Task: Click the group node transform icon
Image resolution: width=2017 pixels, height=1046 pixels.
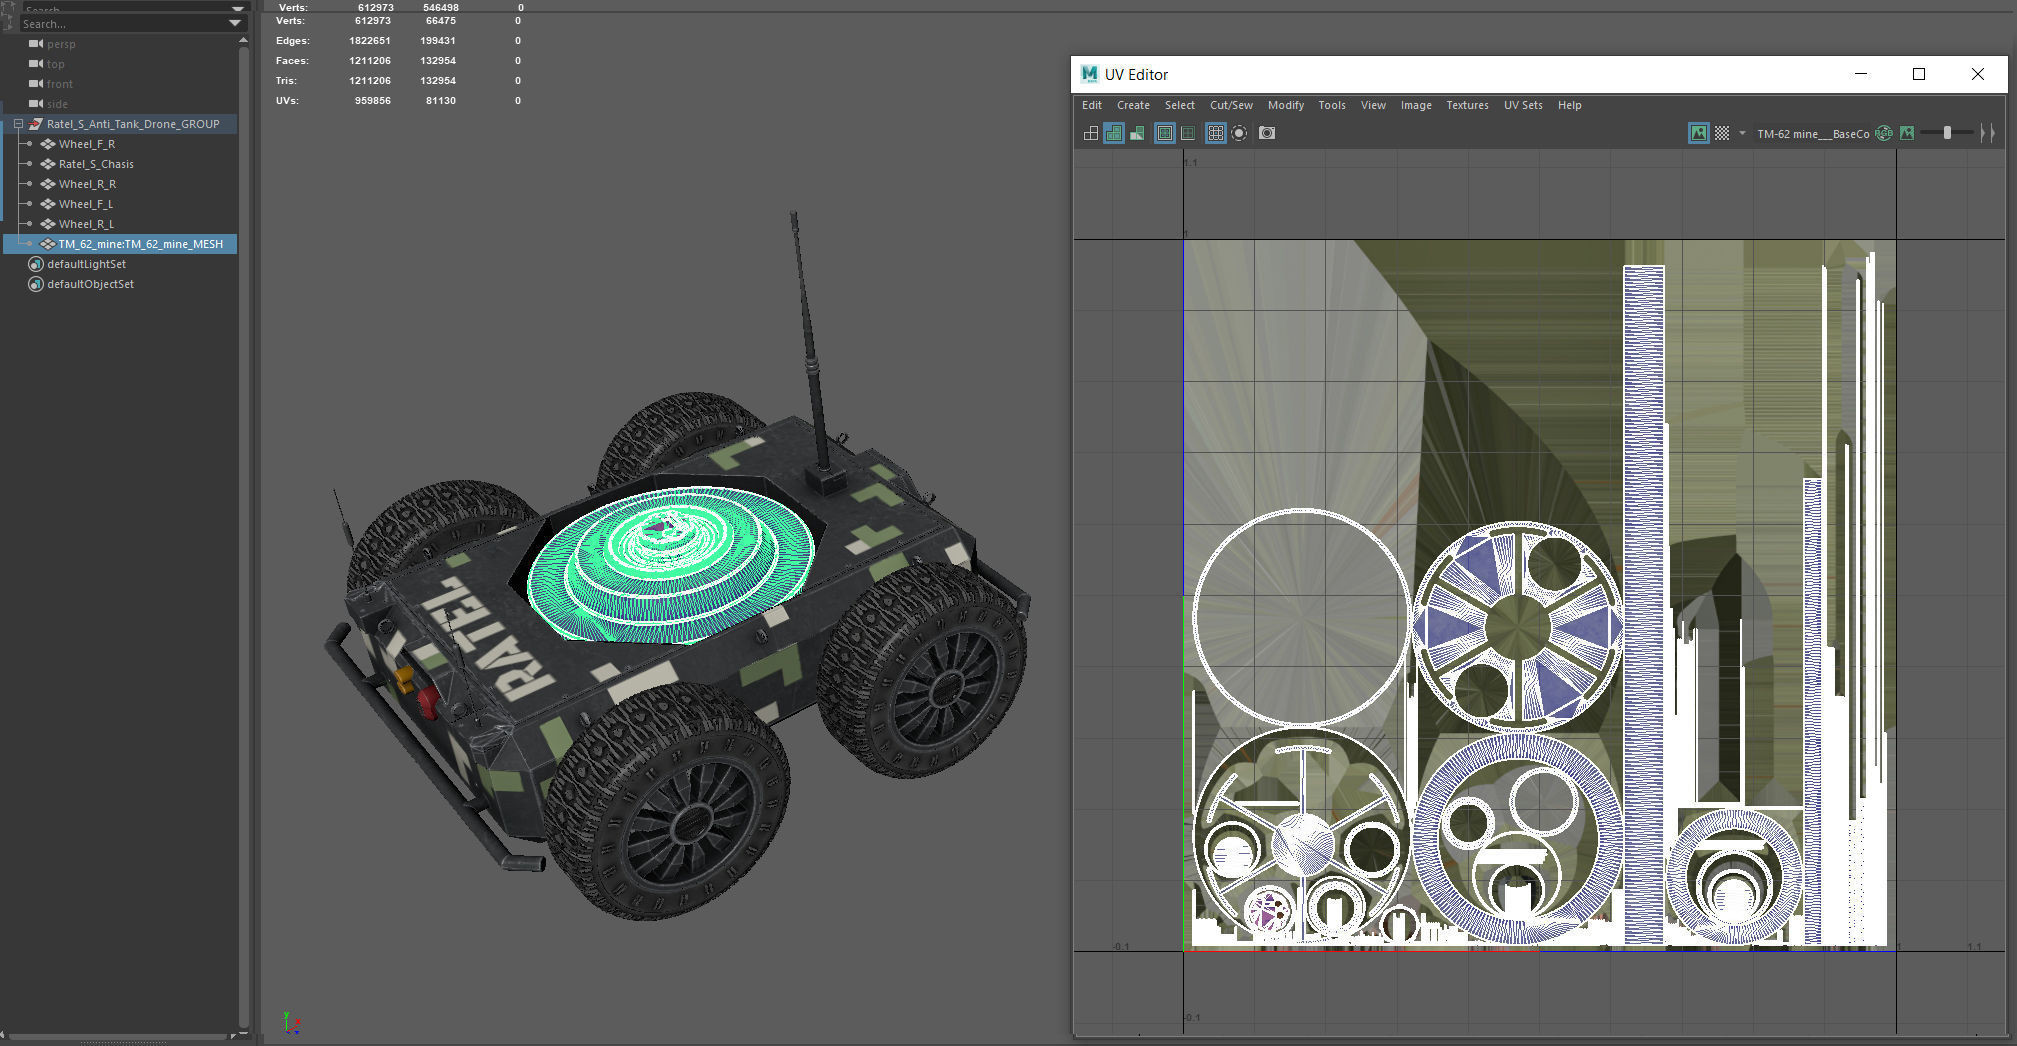Action: tap(36, 124)
